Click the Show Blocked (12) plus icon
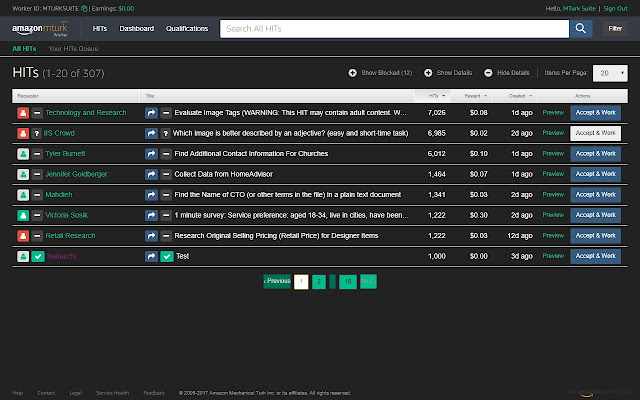 point(353,73)
